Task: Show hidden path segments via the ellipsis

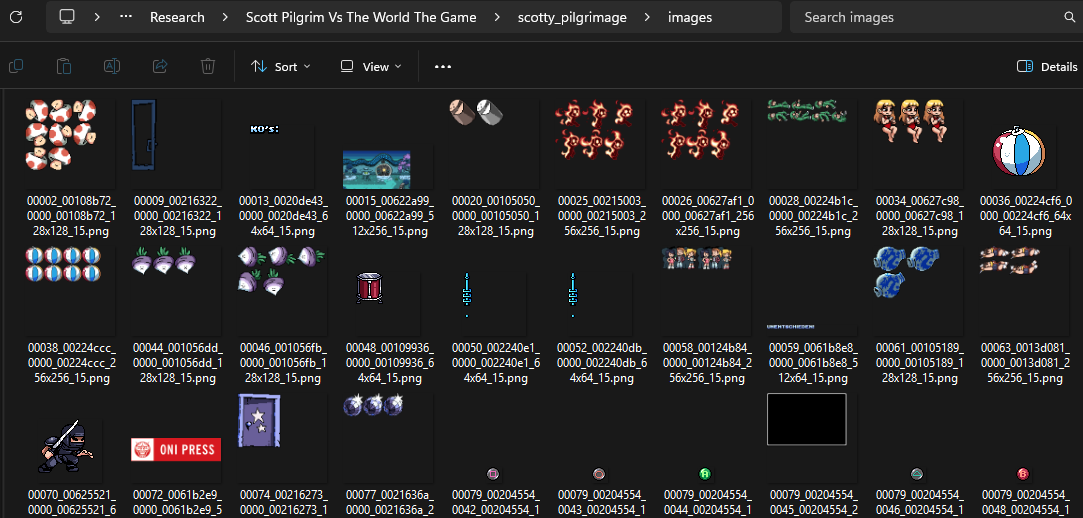Action: (x=126, y=17)
